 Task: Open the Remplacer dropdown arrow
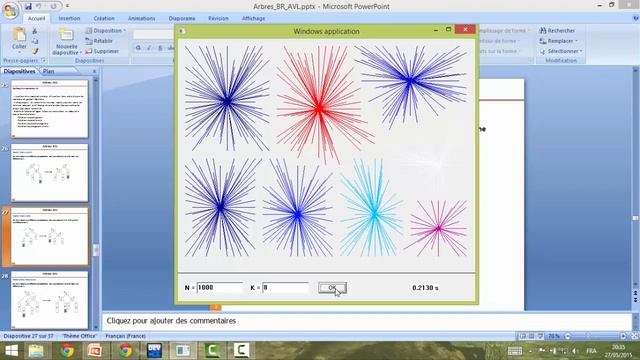click(576, 41)
